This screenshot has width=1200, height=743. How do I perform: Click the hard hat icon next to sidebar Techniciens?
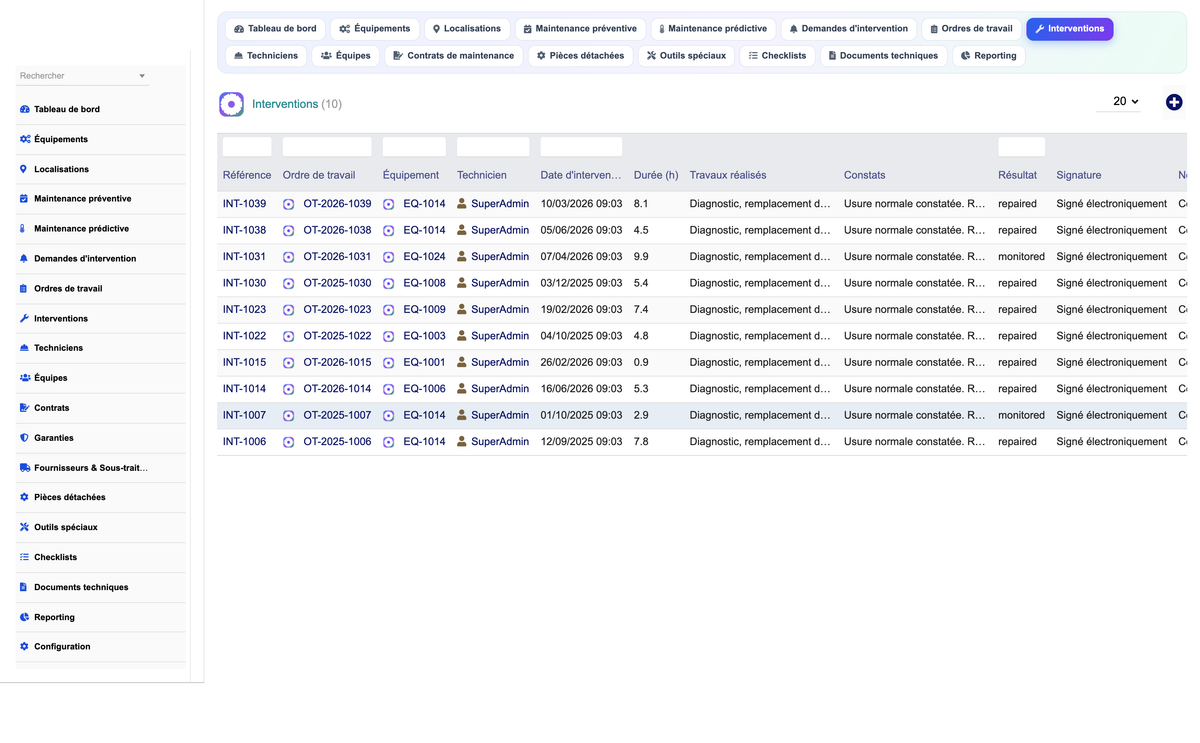click(x=24, y=348)
